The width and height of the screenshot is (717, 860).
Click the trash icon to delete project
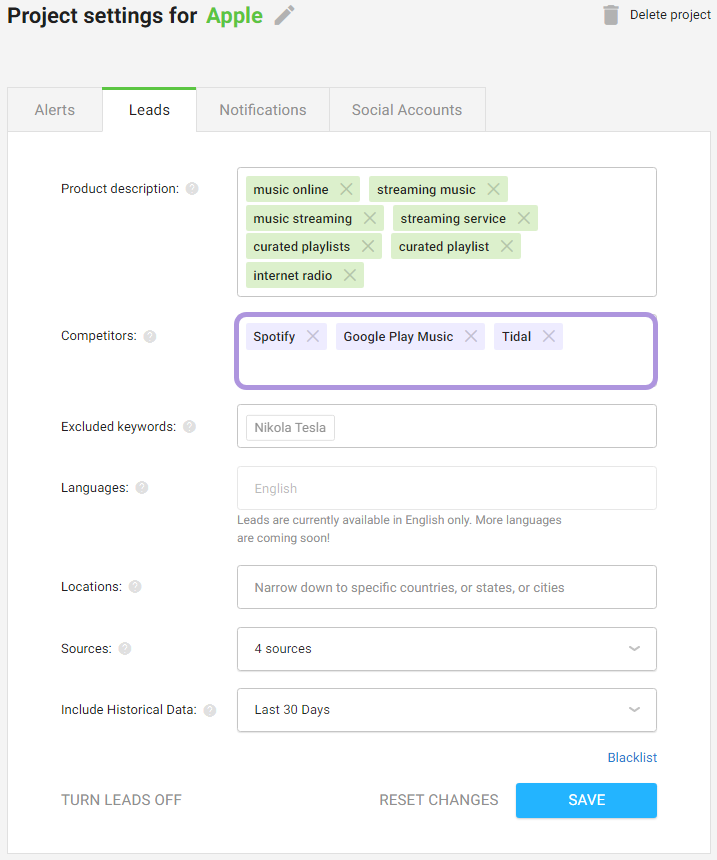tap(611, 15)
